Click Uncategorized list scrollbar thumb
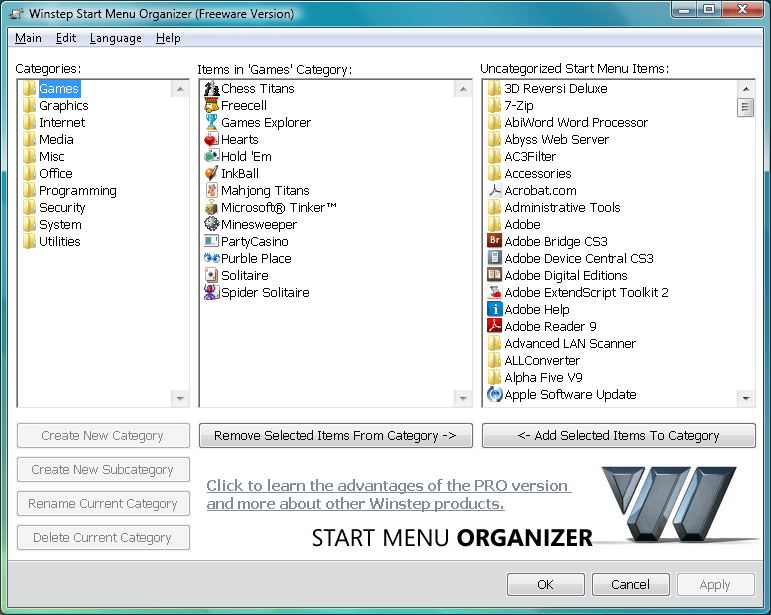Screen dimensions: 771x615 pos(746,108)
